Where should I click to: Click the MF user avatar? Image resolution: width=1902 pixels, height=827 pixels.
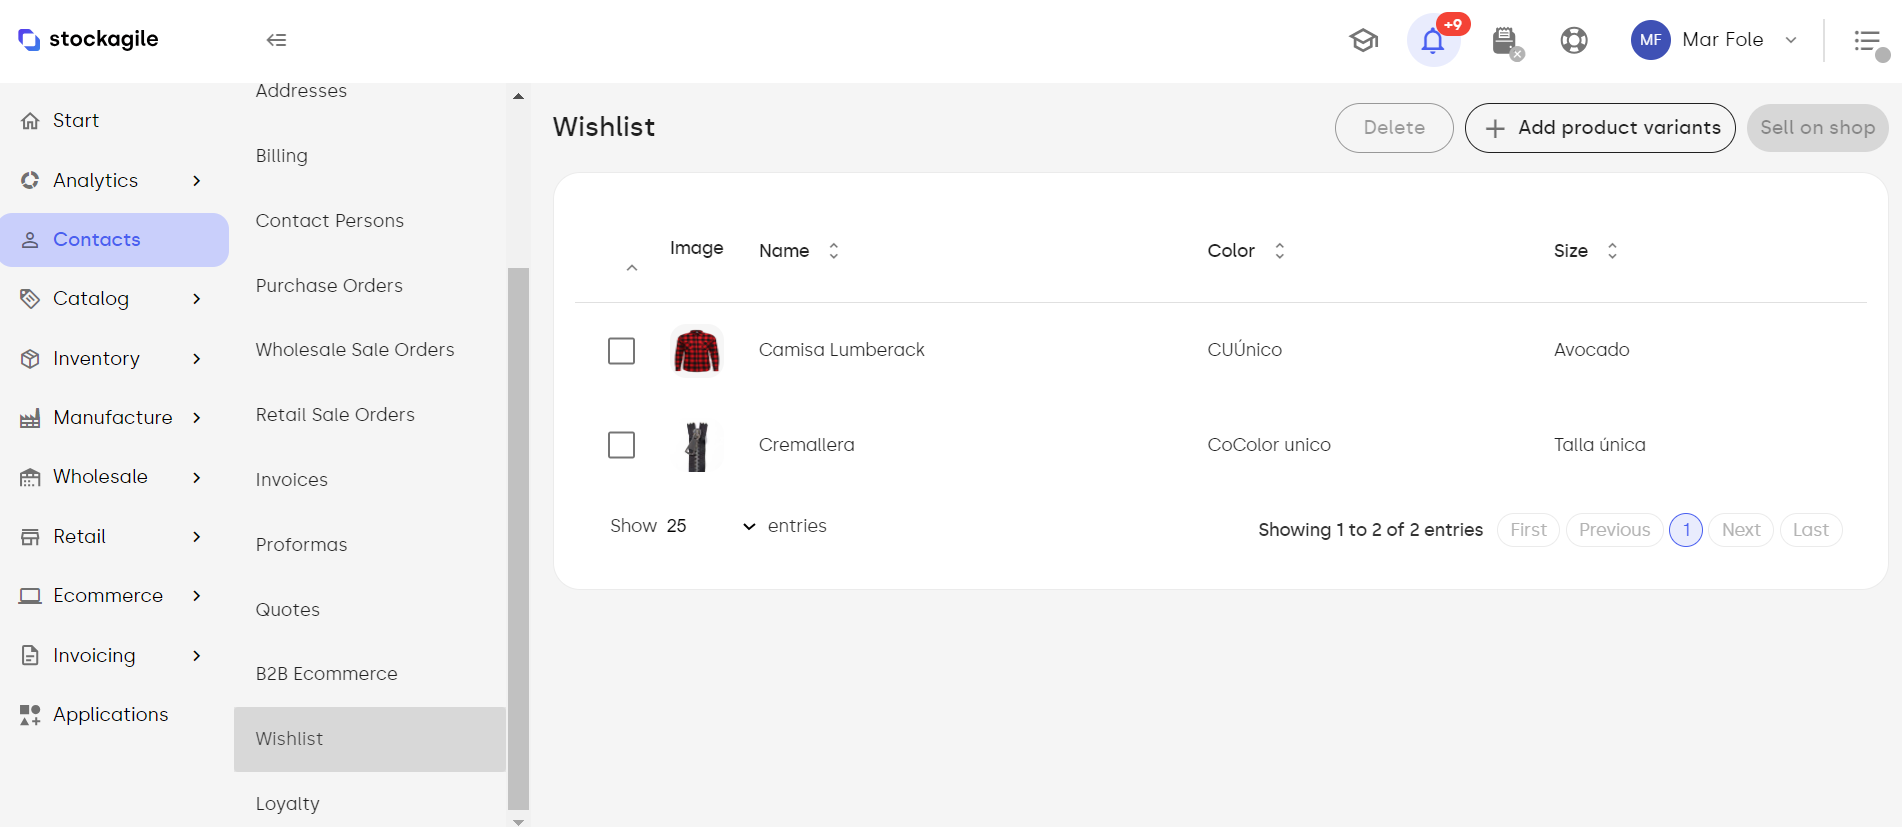click(1650, 40)
